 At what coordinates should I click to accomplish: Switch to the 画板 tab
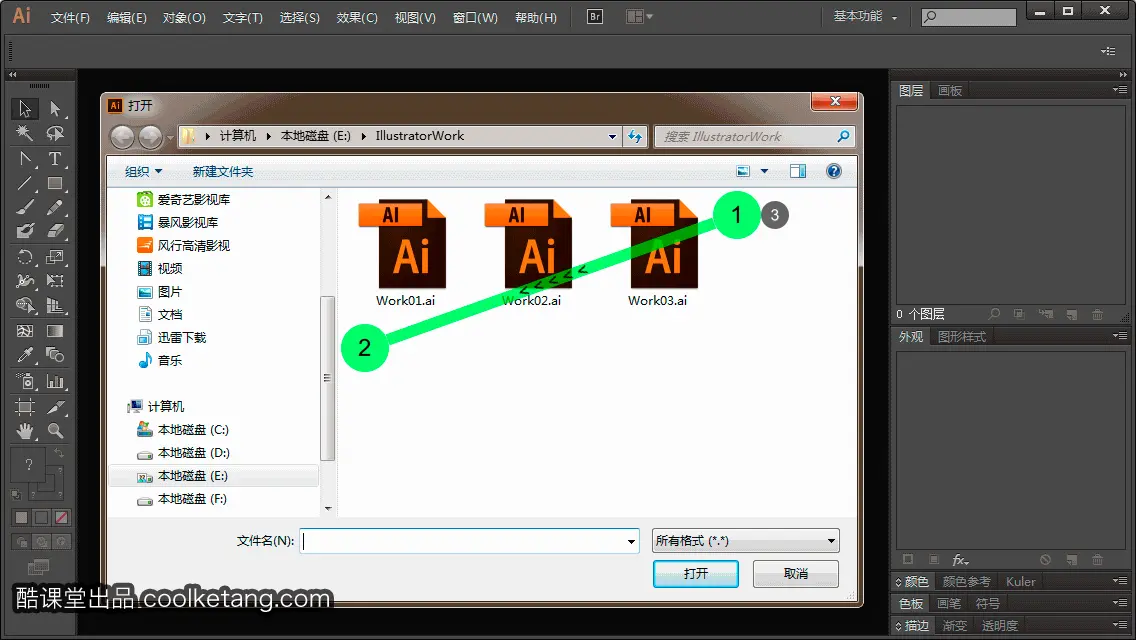pyautogui.click(x=950, y=91)
